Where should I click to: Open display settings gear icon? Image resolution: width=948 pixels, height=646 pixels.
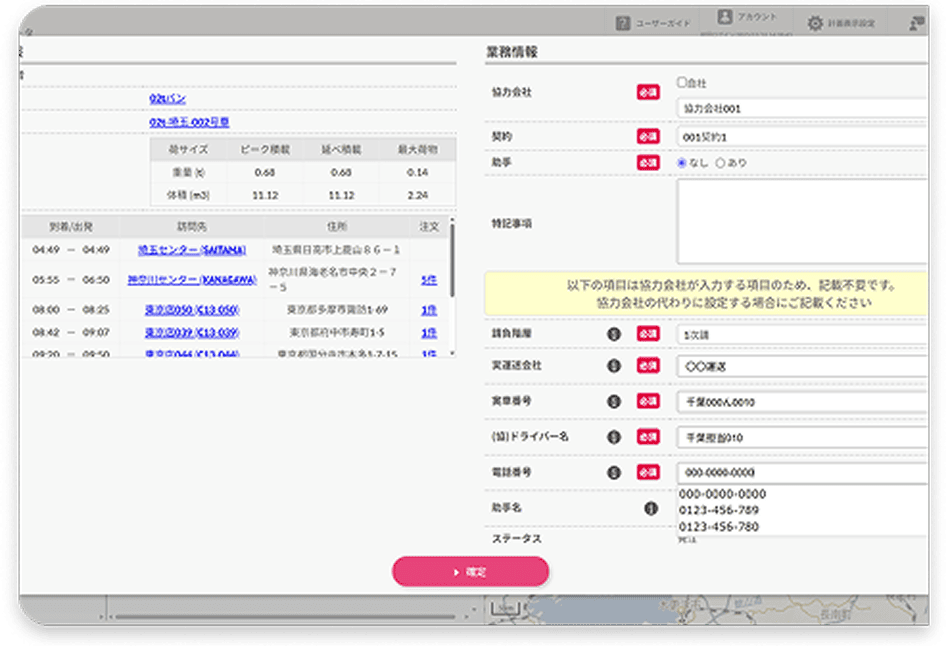(815, 23)
